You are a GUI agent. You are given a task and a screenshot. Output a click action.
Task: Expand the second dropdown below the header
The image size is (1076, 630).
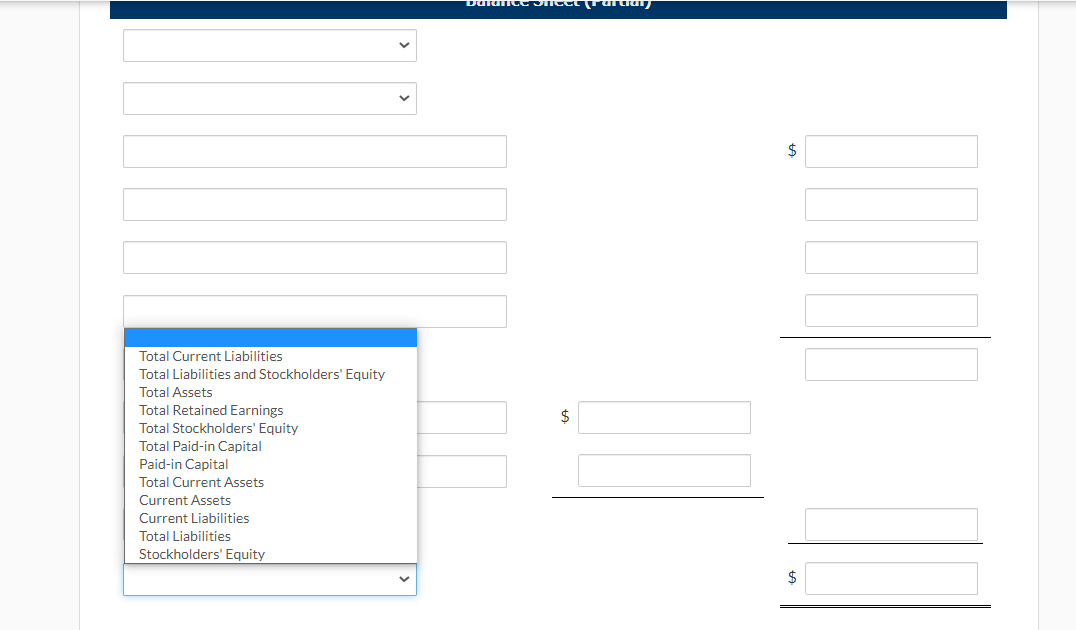click(x=270, y=98)
